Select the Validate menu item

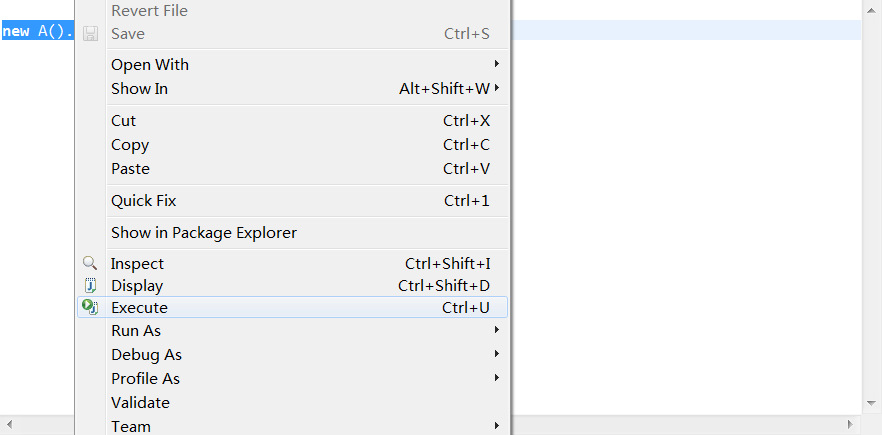(x=141, y=402)
